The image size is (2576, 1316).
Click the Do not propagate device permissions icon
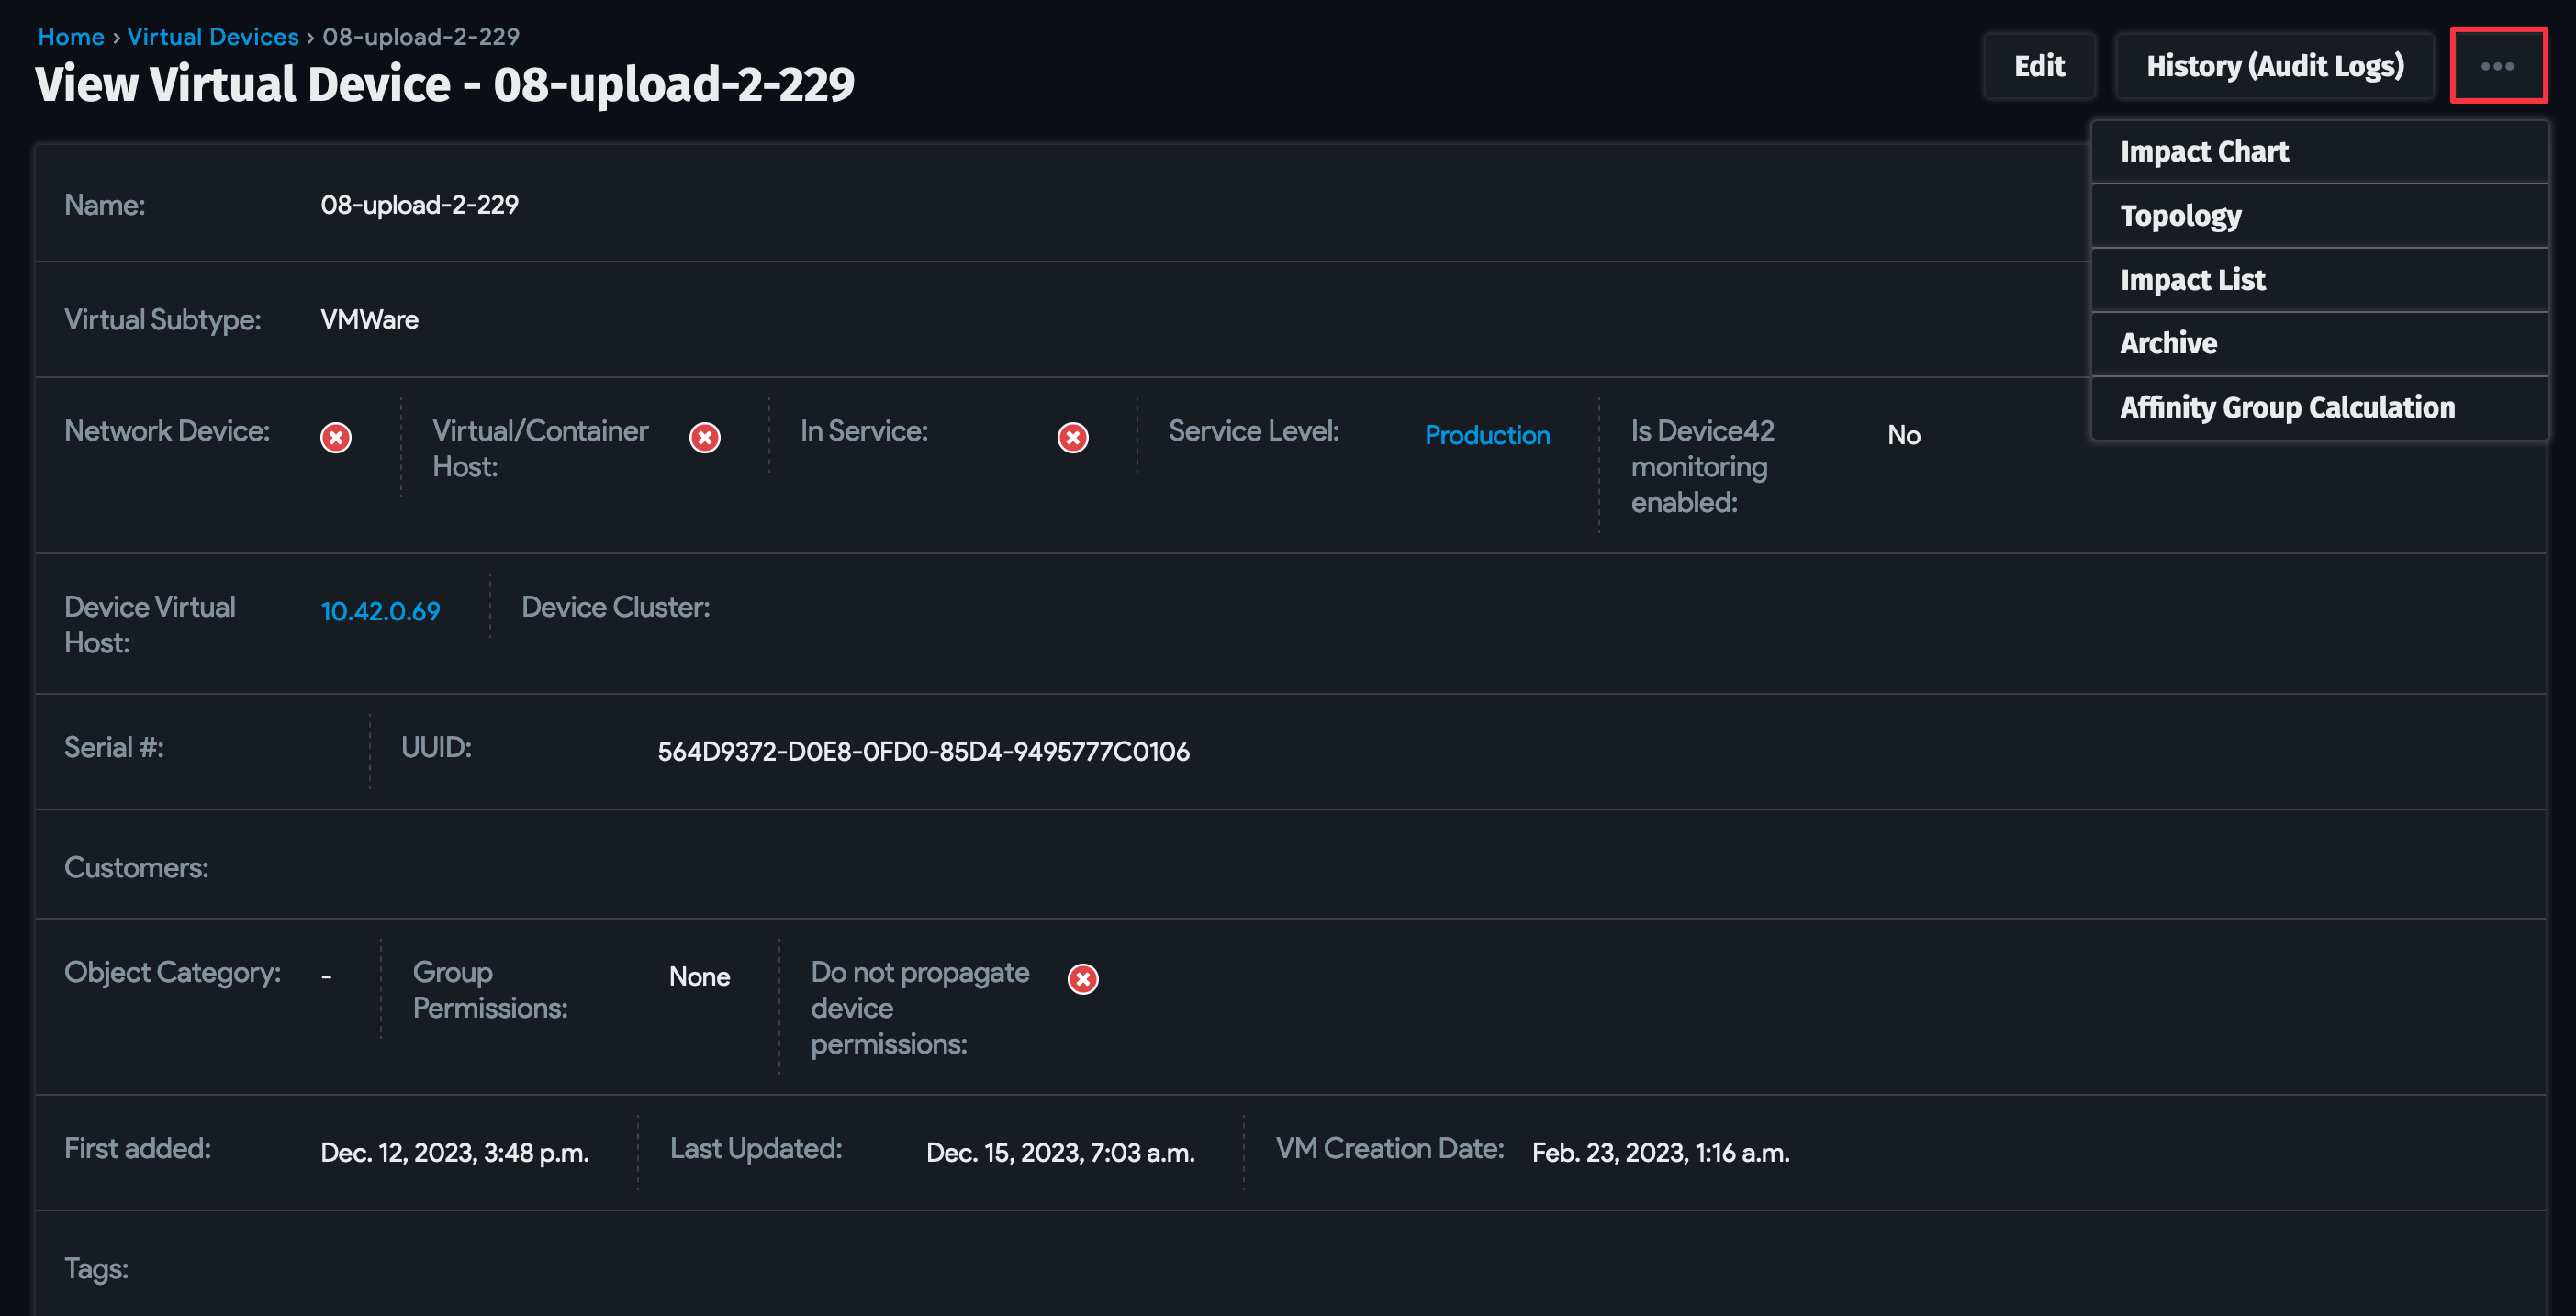click(x=1083, y=980)
